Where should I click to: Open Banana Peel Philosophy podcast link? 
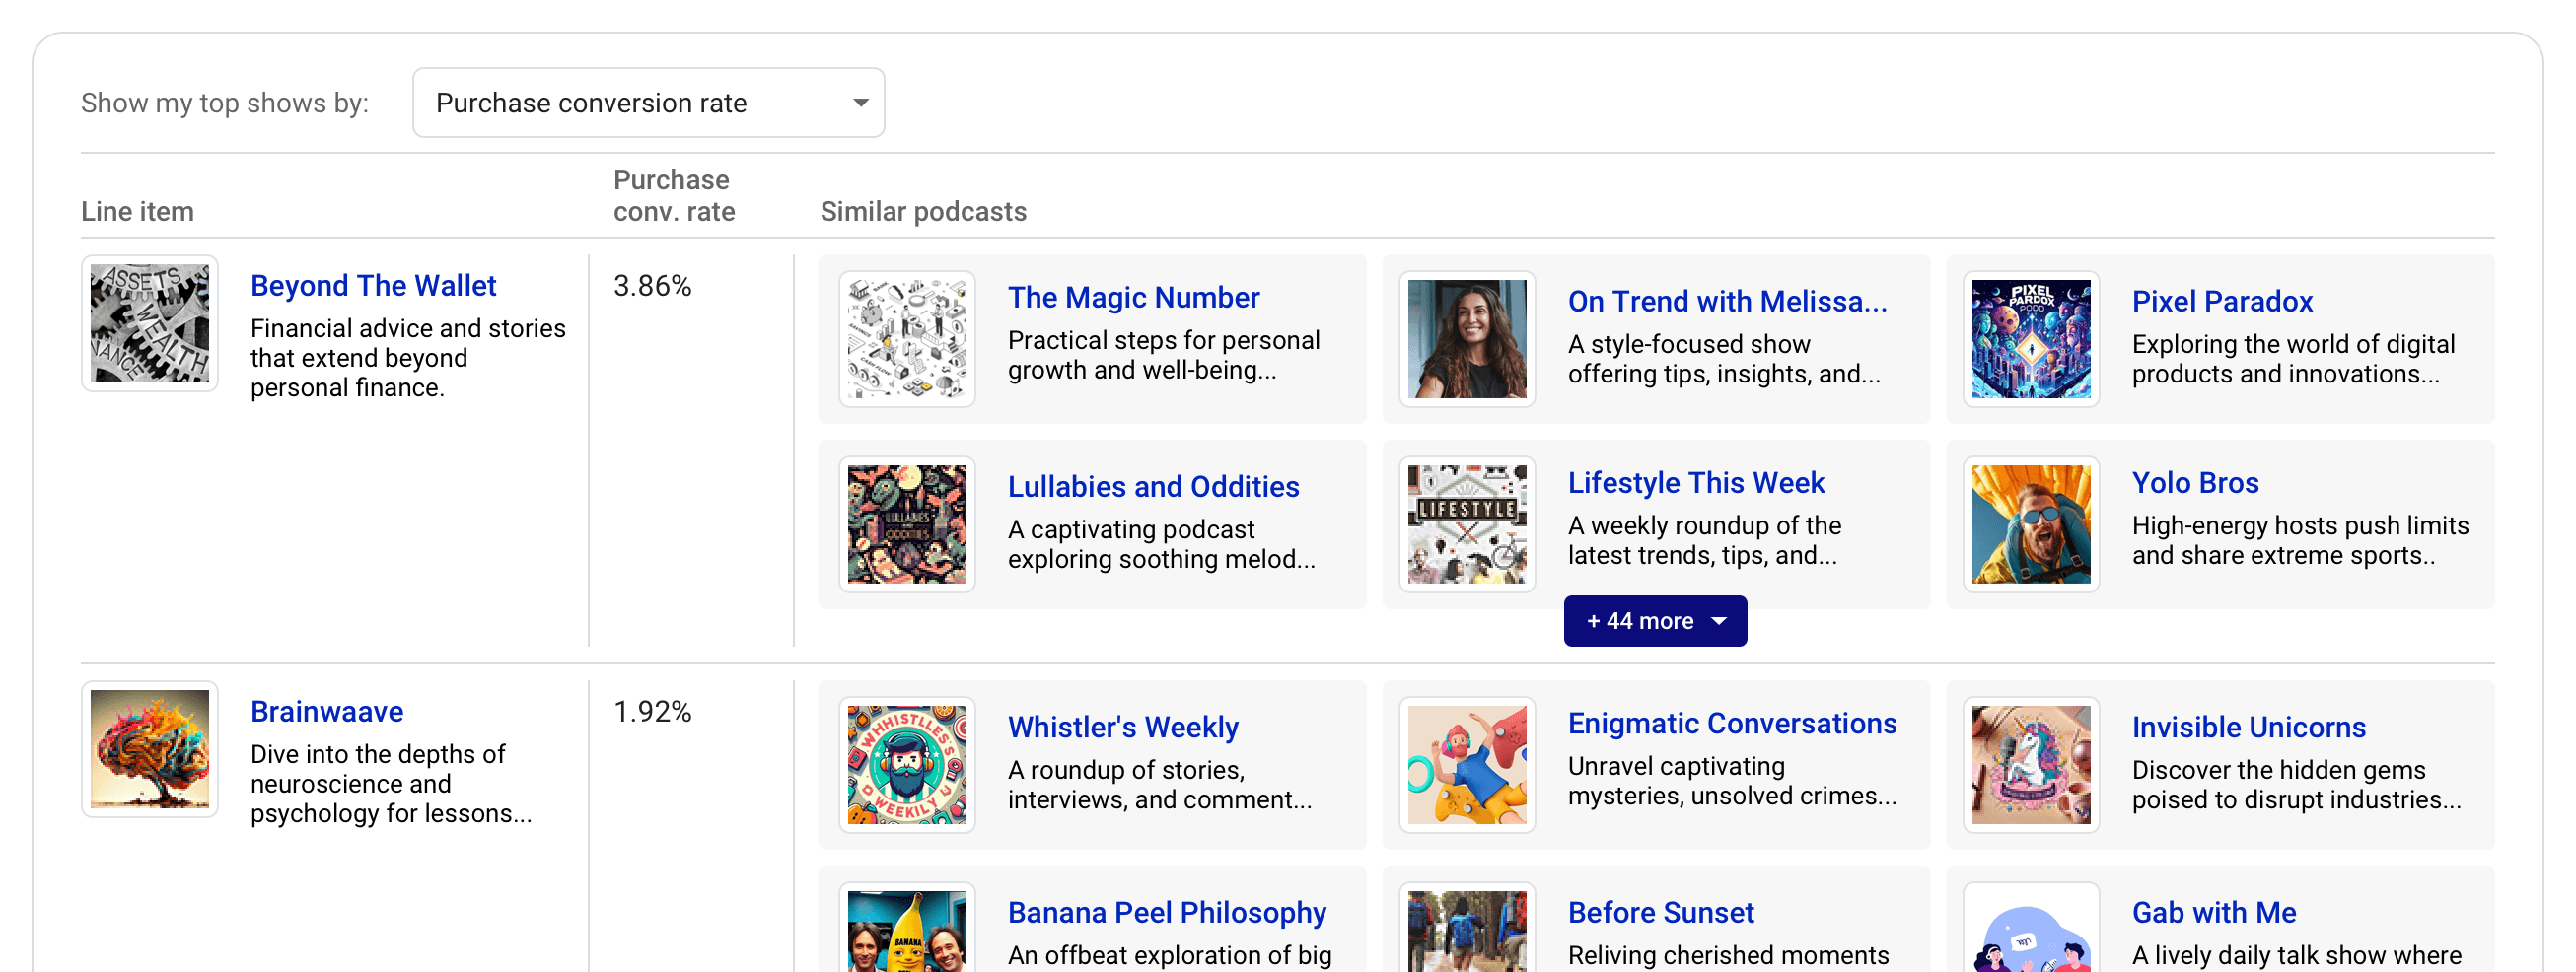tap(1167, 913)
